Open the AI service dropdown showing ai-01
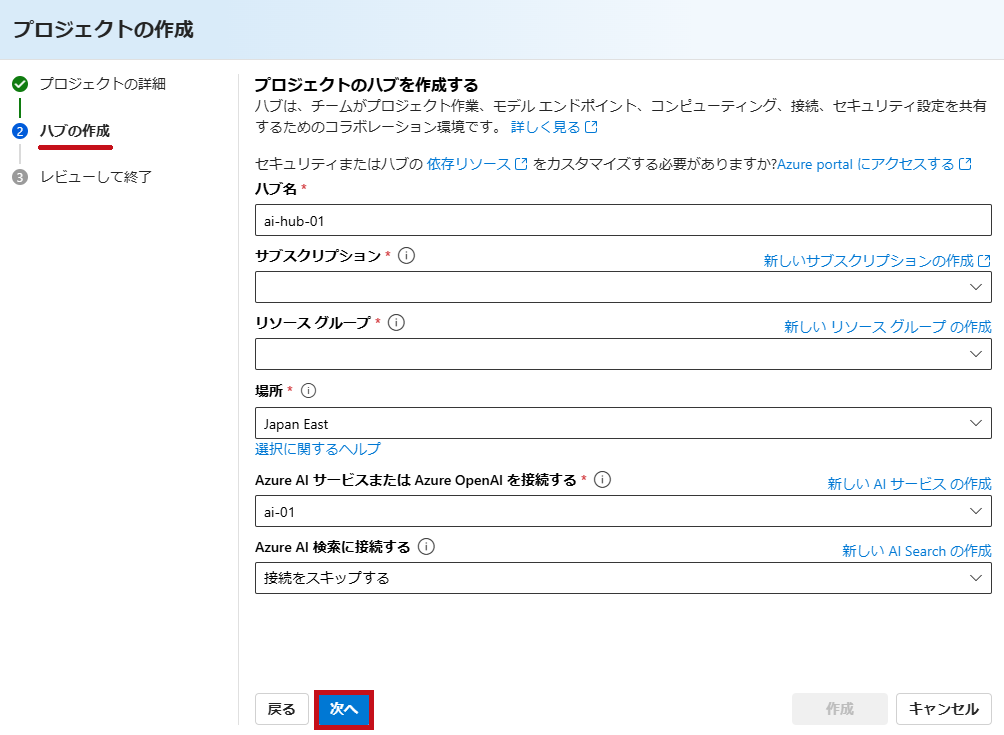Viewport: 1004px width, 735px height. [x=623, y=511]
